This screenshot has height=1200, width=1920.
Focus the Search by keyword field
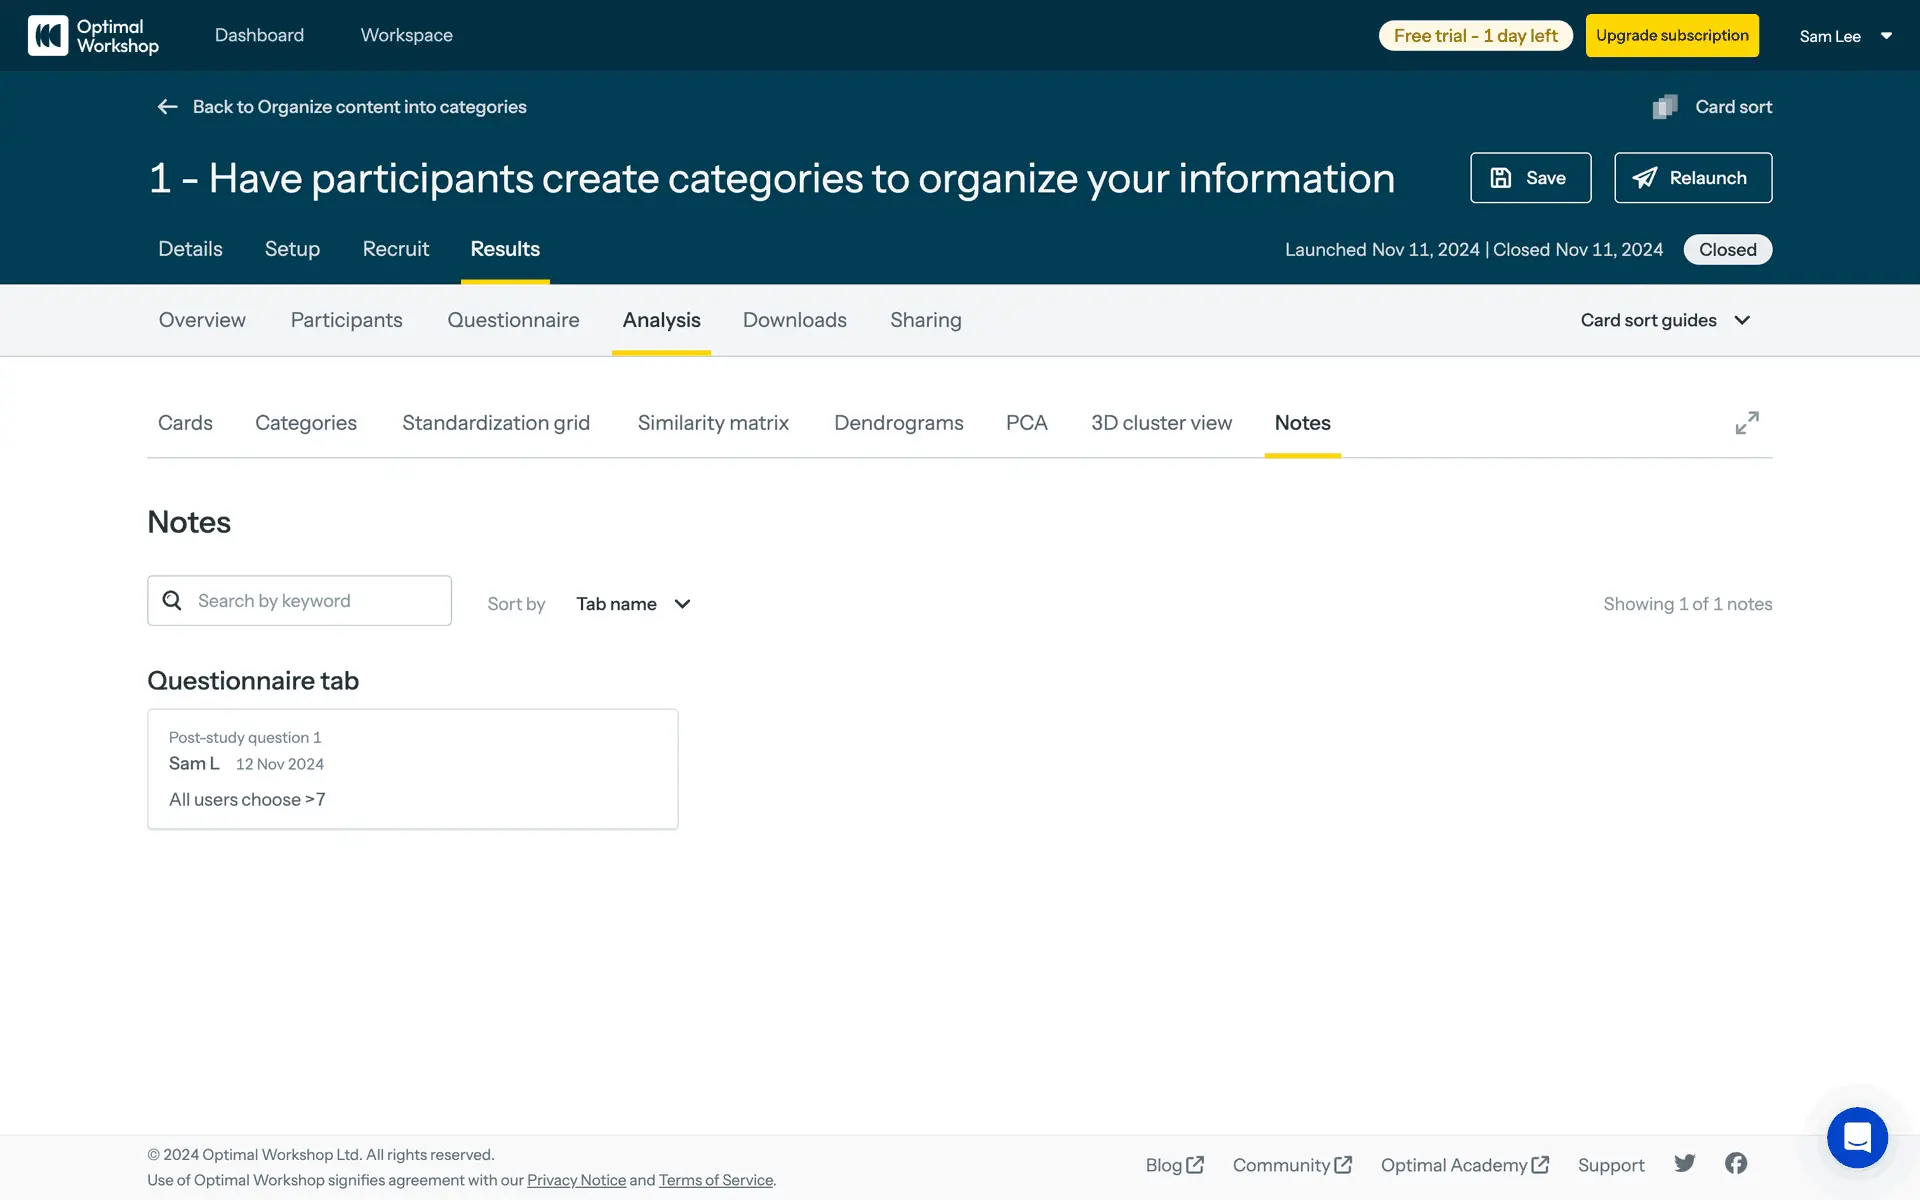tap(315, 601)
